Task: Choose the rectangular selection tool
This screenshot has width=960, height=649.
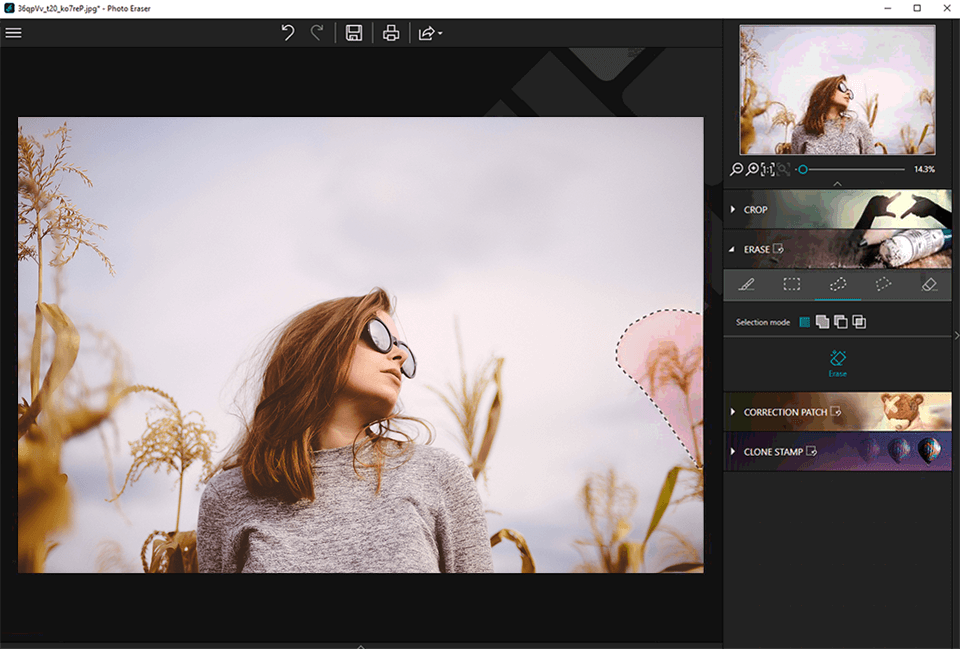Action: [x=792, y=284]
